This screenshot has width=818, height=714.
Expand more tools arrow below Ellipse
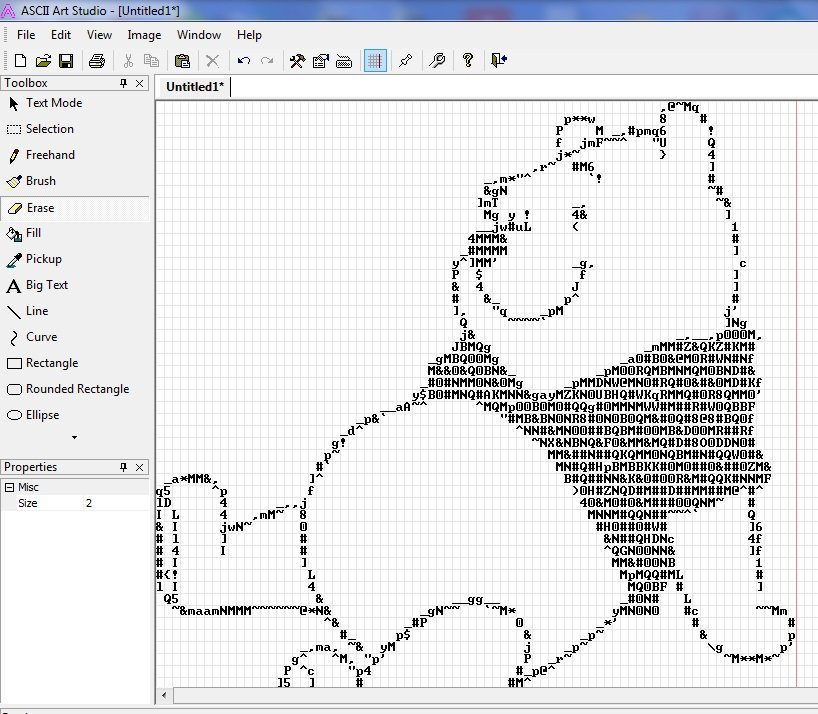(74, 437)
